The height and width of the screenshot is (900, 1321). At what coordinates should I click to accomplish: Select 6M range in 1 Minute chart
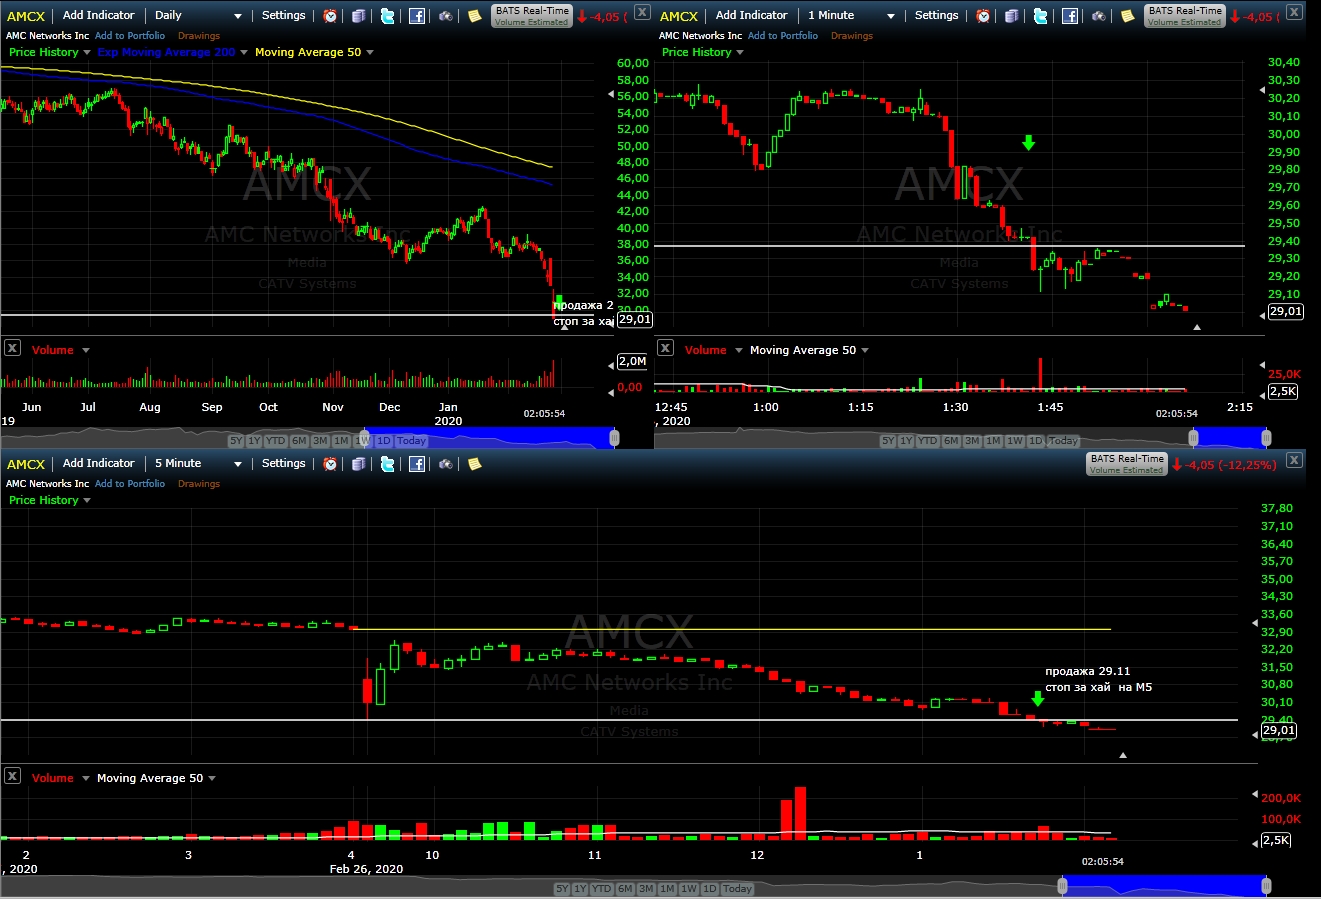click(x=951, y=441)
